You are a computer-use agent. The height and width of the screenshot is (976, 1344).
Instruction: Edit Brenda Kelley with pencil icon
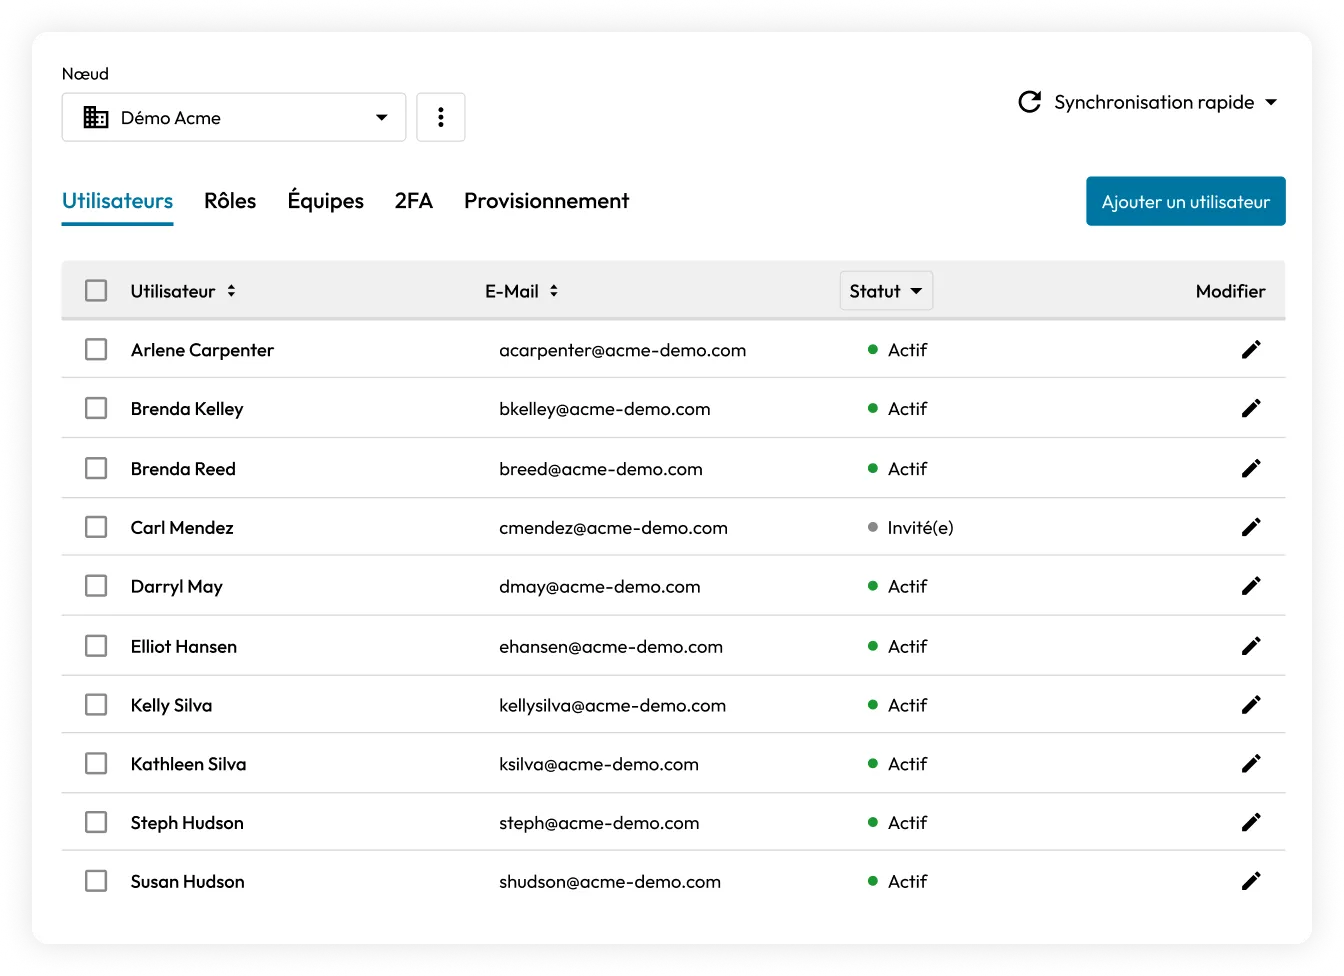[x=1251, y=408]
